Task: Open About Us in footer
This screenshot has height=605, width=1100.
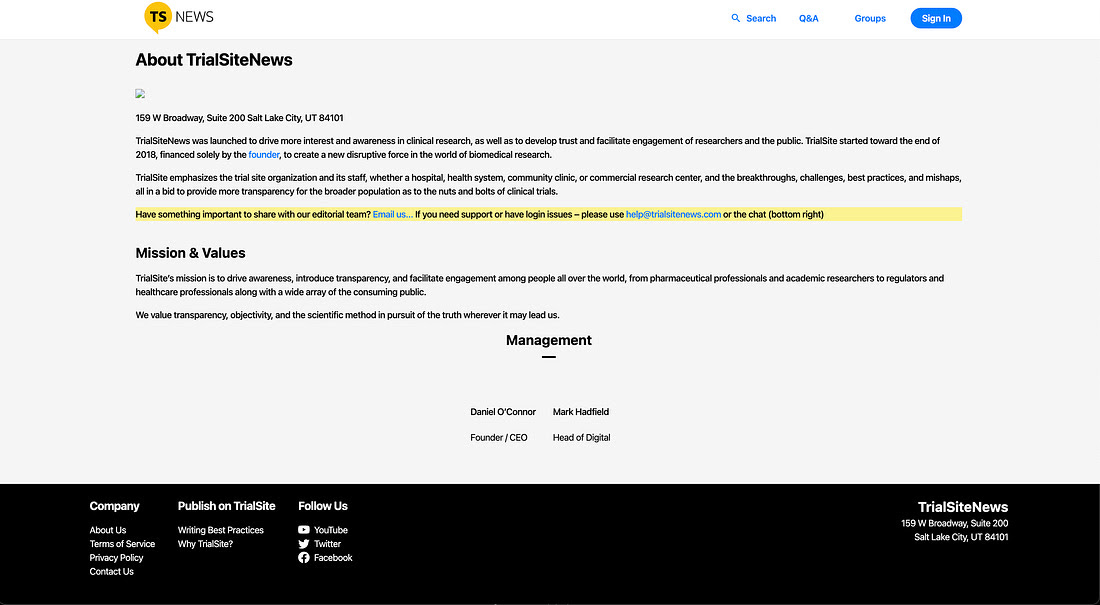Action: tap(108, 530)
